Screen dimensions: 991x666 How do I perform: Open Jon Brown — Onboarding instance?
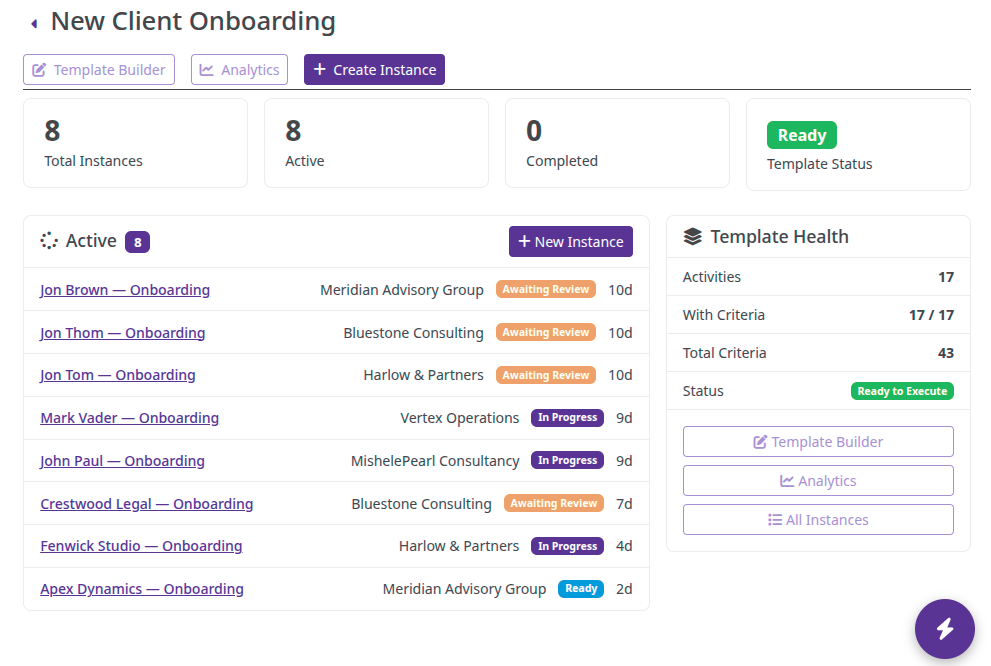coord(124,289)
